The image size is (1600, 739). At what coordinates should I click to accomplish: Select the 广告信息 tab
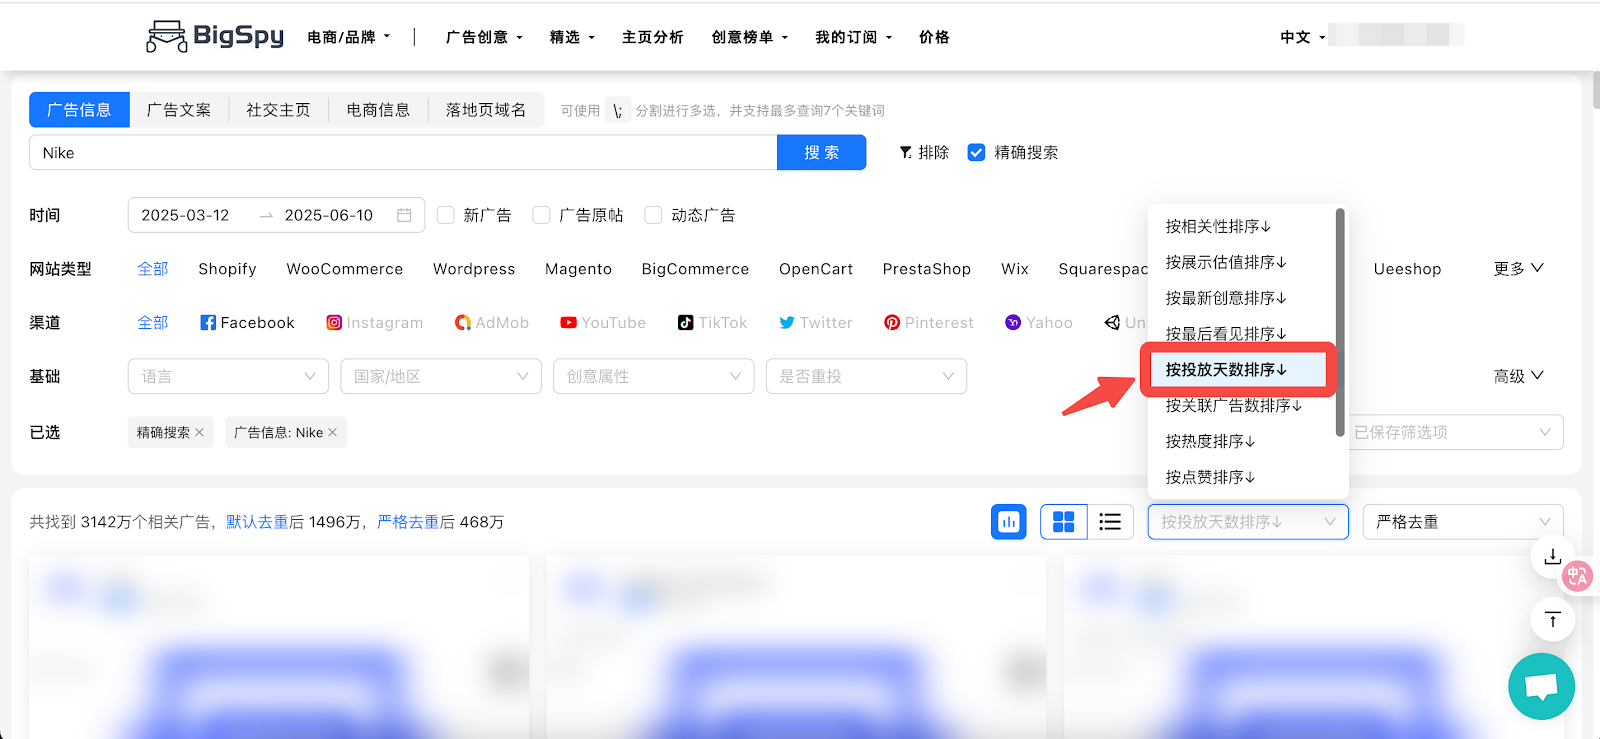79,110
